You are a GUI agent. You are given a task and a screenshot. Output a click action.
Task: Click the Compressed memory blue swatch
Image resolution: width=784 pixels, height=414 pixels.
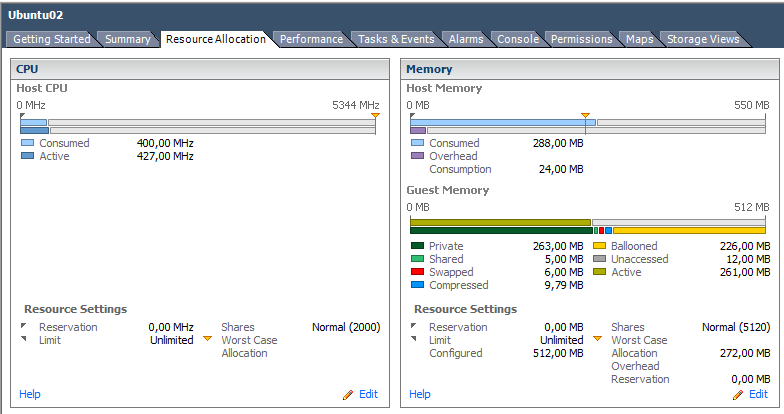pyautogui.click(x=417, y=285)
